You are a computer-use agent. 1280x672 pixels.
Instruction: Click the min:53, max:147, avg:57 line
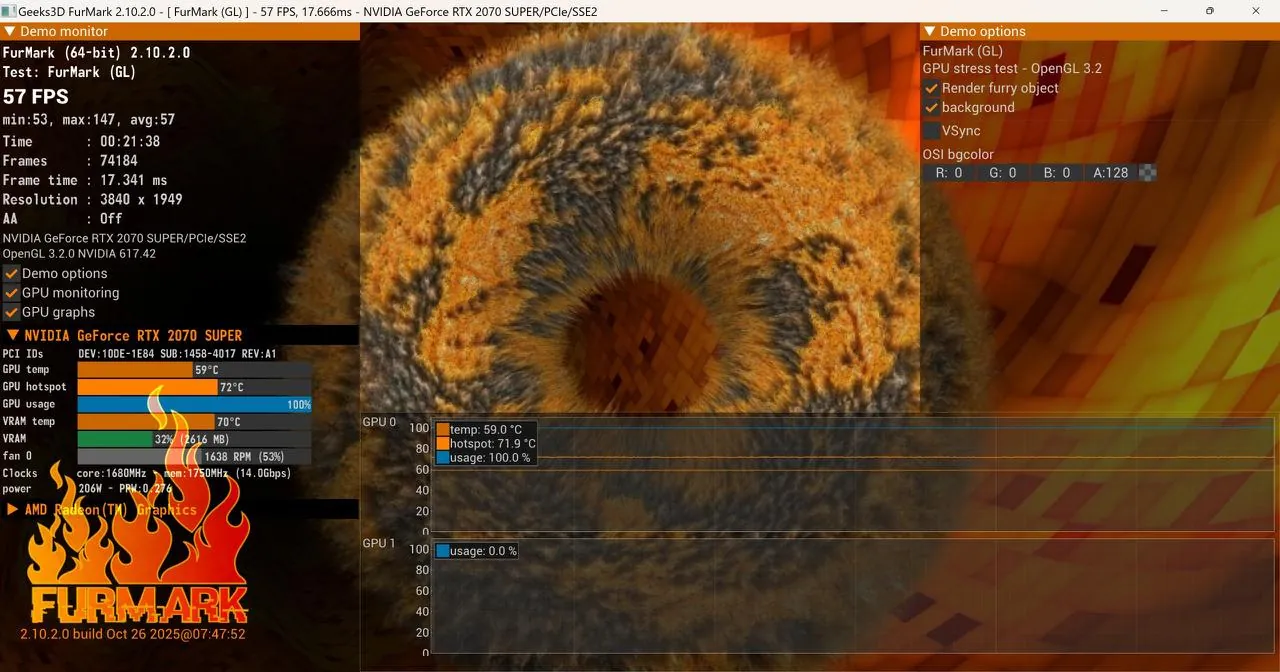pyautogui.click(x=89, y=120)
